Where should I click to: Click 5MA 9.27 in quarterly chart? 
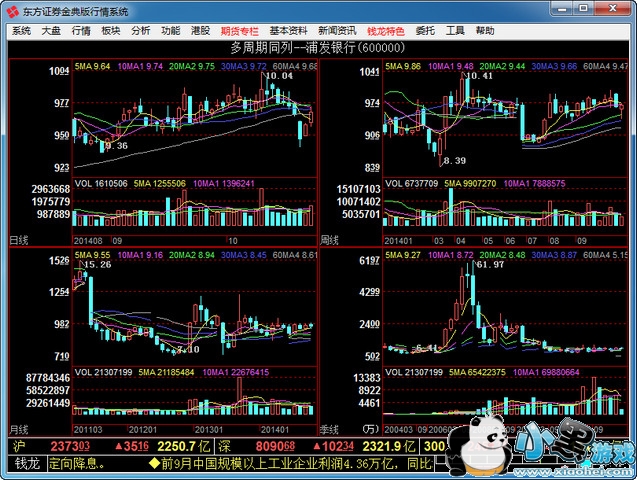(403, 255)
